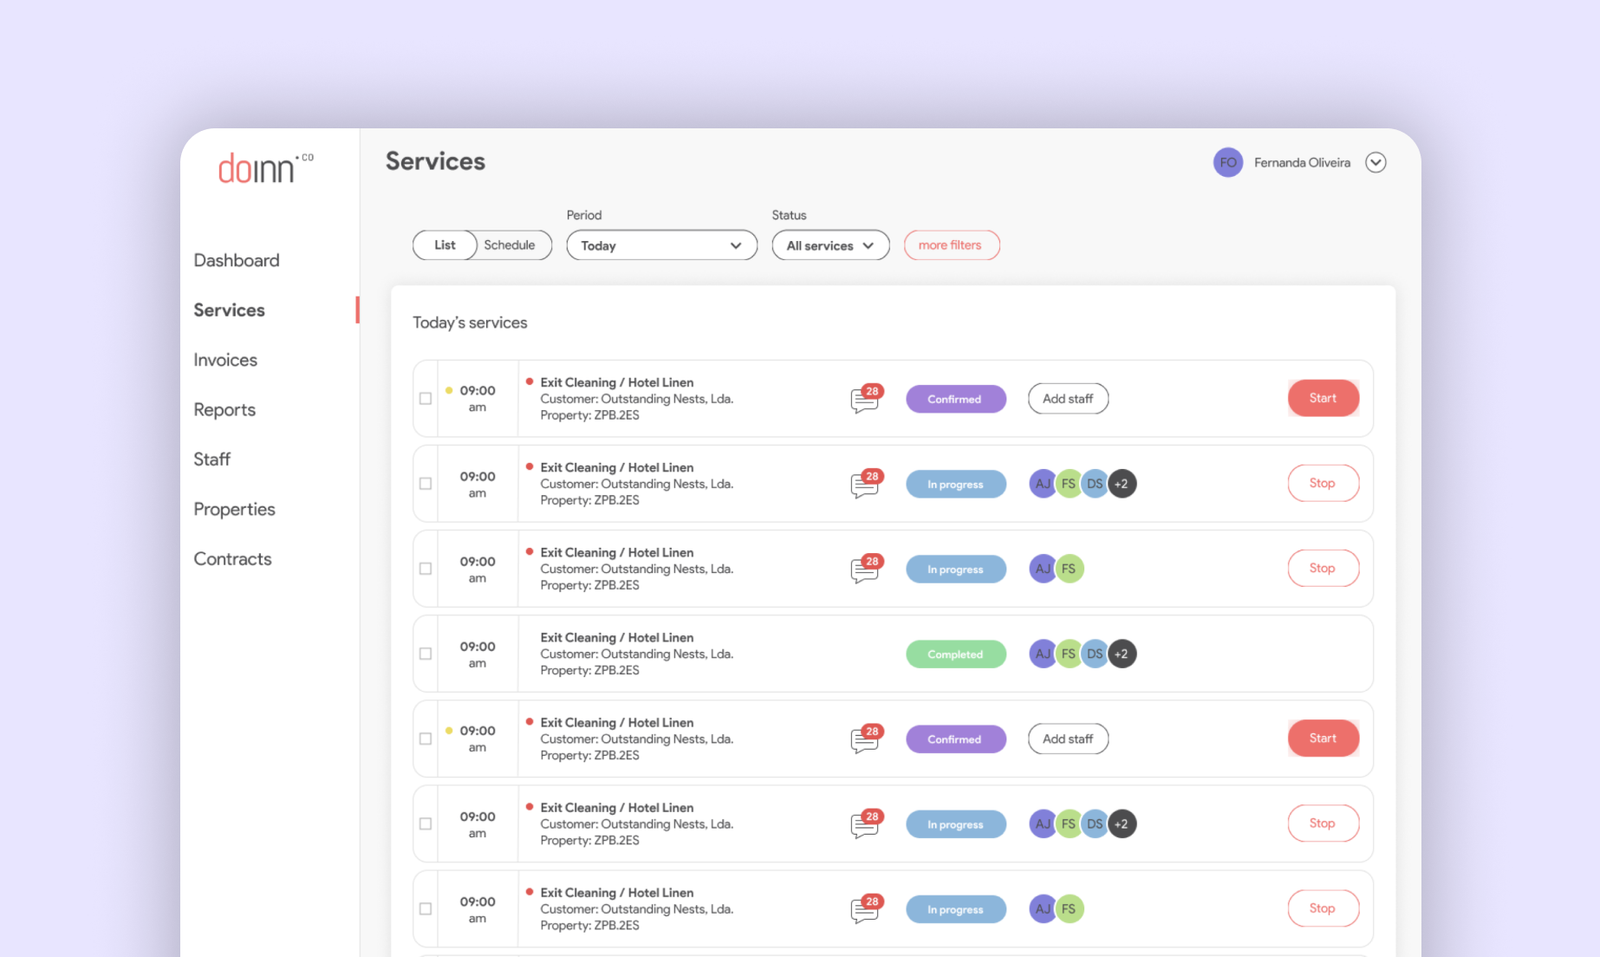Viewport: 1600px width, 957px height.
Task: Go to Invoices
Action: click(x=225, y=360)
